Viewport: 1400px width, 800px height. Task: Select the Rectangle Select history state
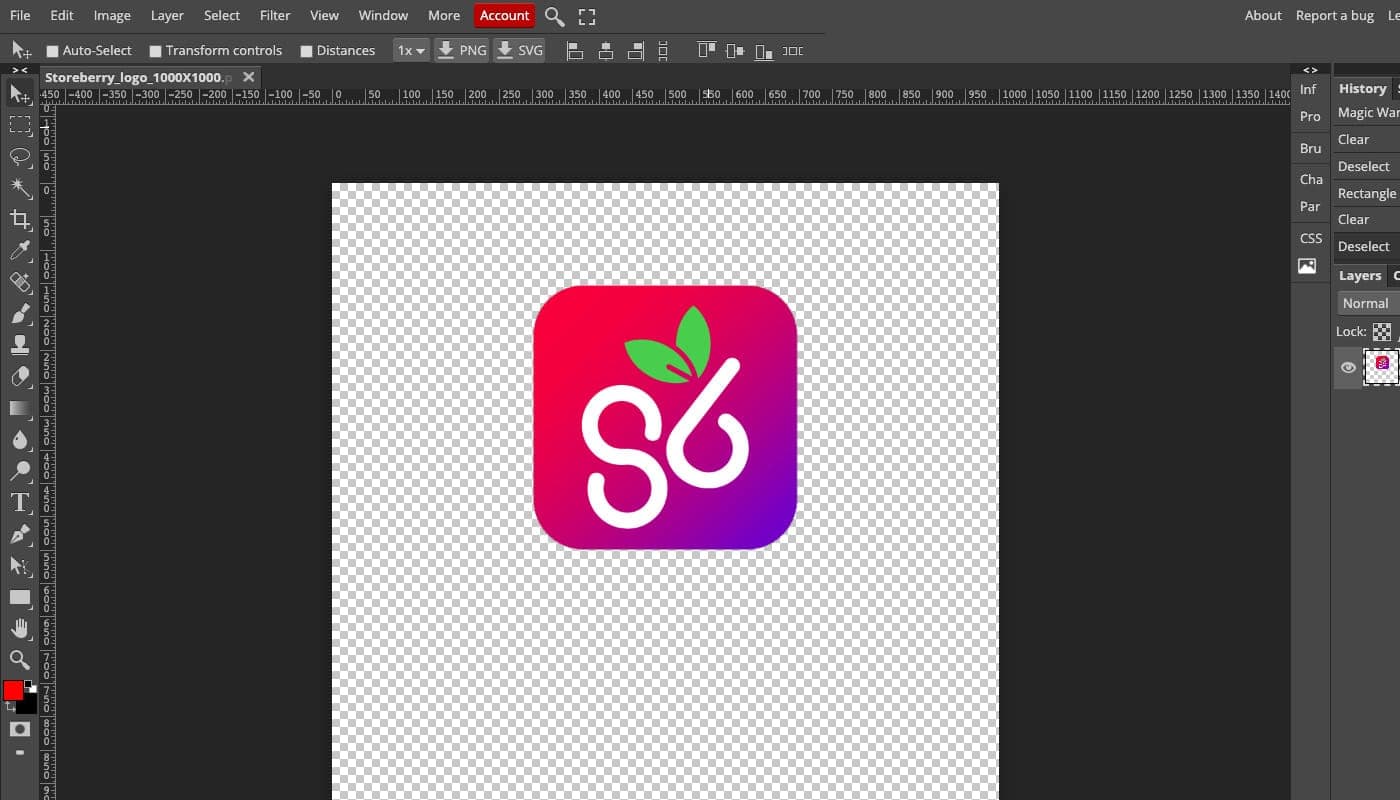[1368, 193]
